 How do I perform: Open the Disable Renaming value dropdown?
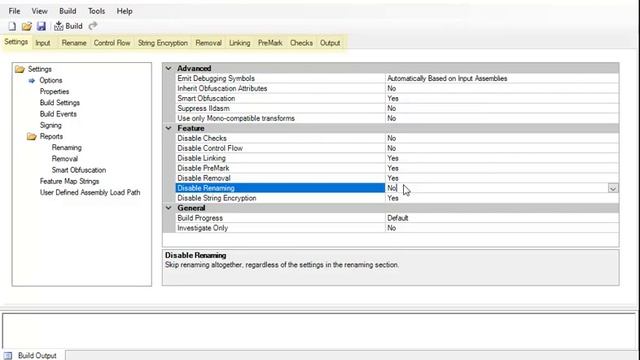coord(613,188)
